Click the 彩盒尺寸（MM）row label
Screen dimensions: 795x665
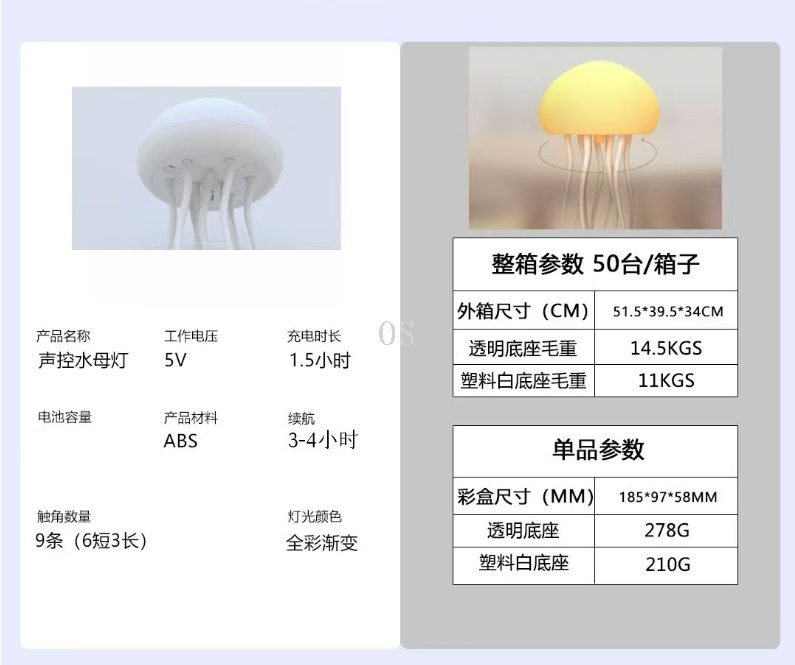524,496
